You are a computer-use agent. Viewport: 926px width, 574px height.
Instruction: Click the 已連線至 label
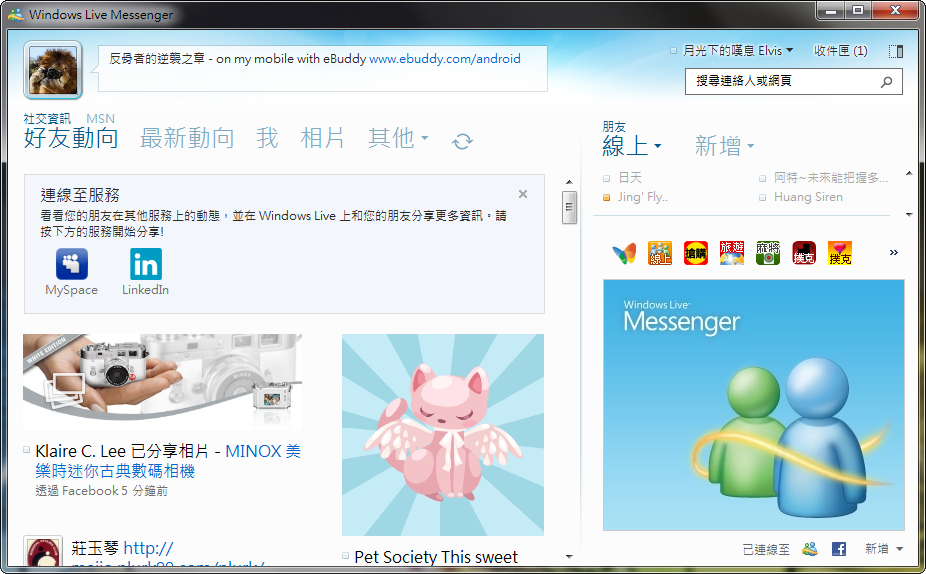pyautogui.click(x=766, y=549)
